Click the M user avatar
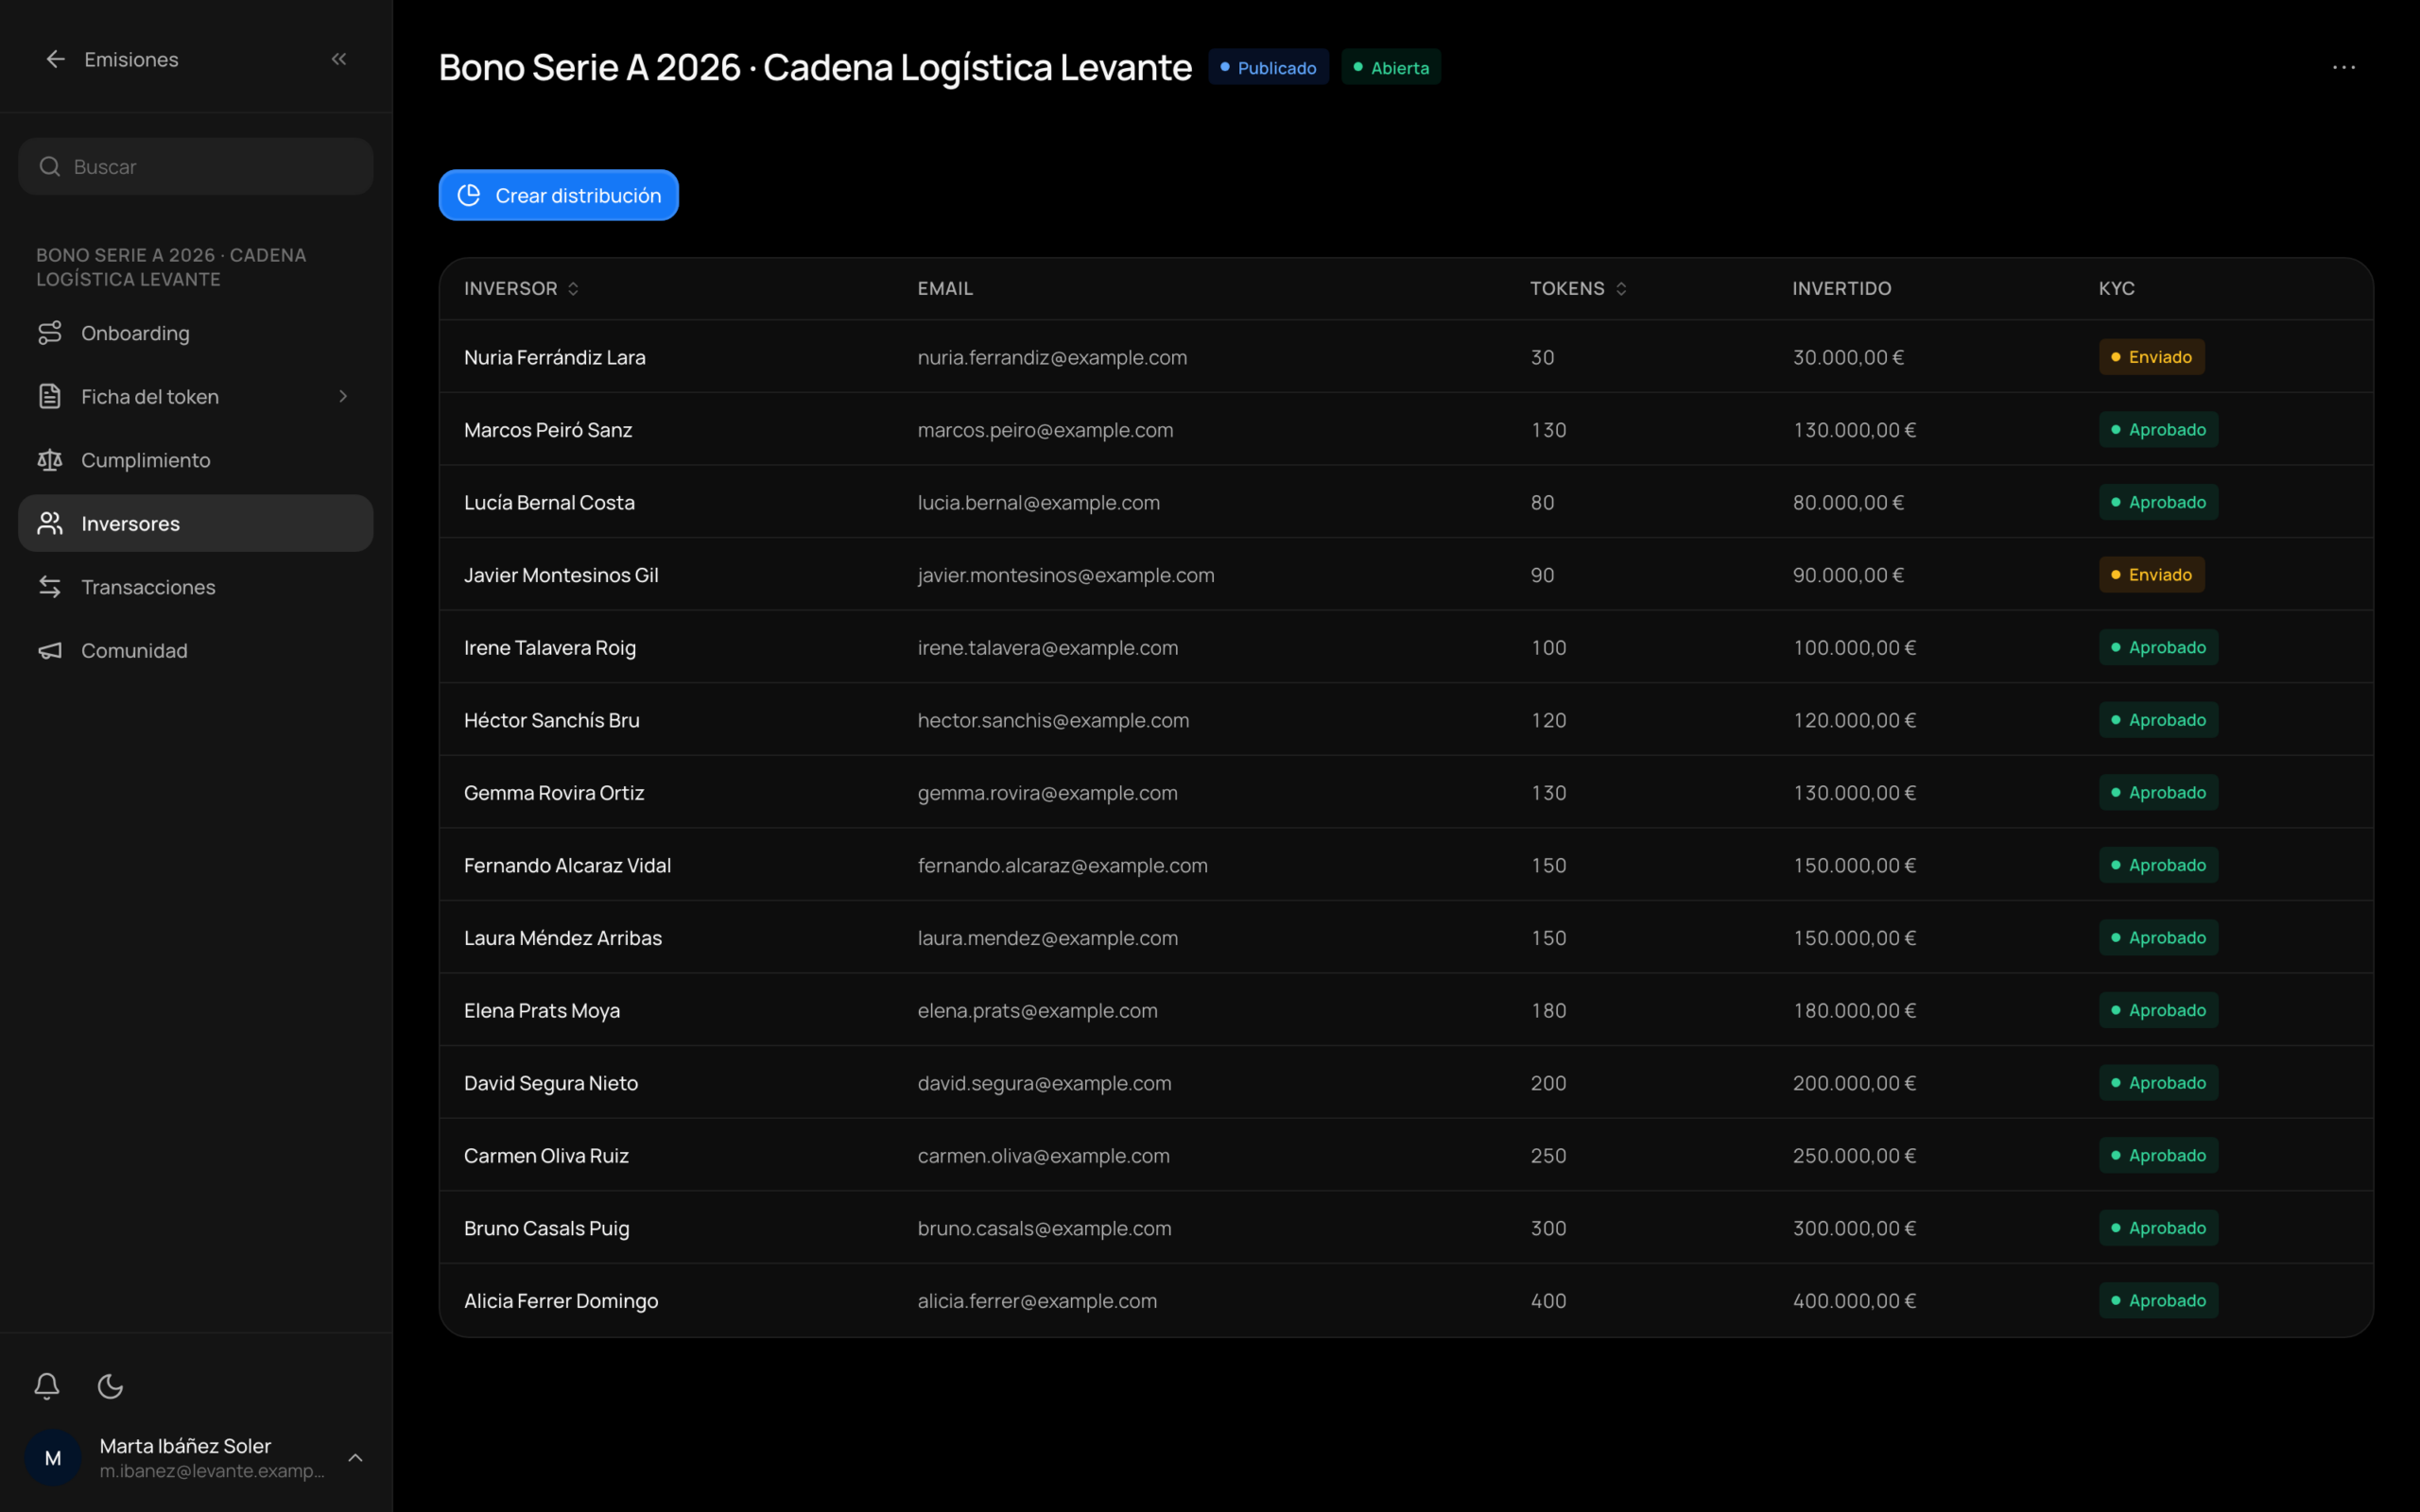Viewport: 2420px width, 1512px height. tap(53, 1458)
